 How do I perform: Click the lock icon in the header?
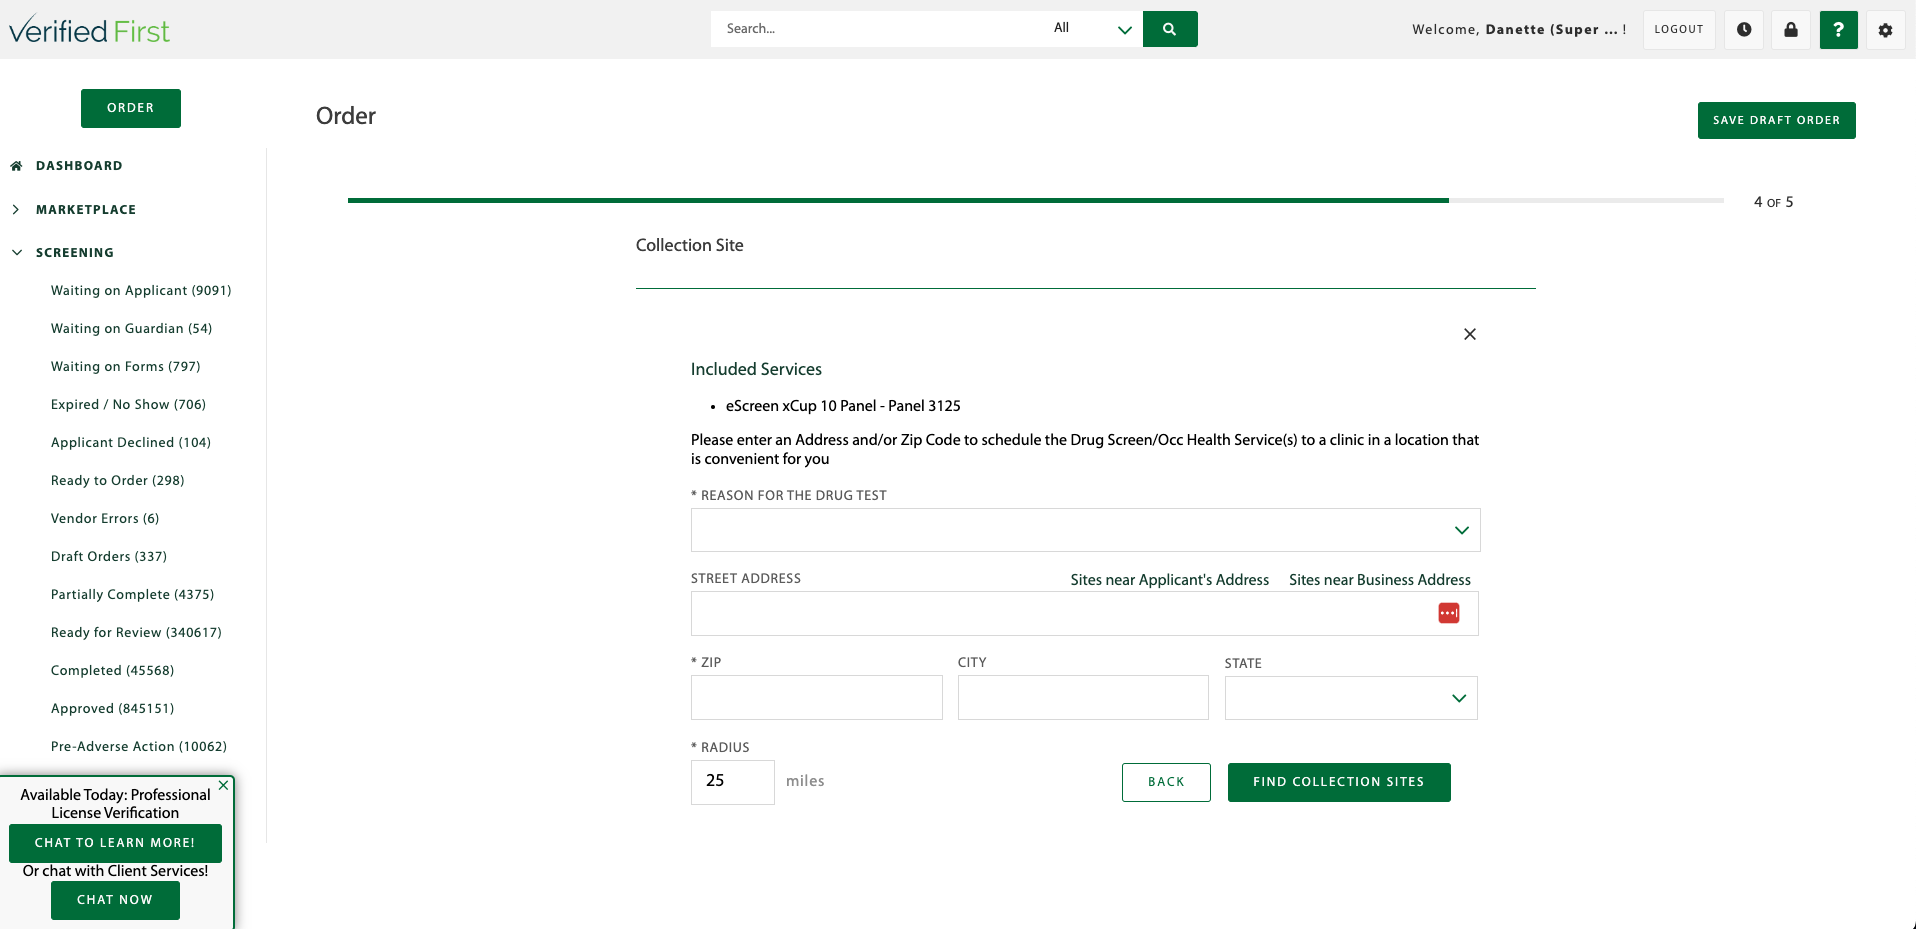1791,29
